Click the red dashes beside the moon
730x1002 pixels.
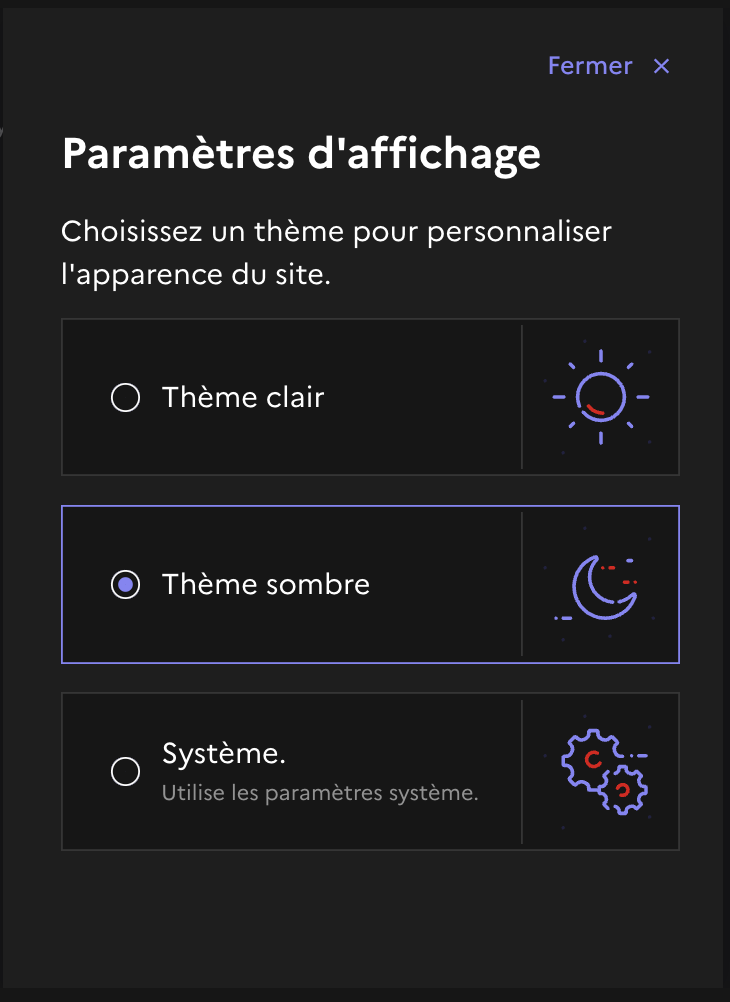click(x=628, y=581)
